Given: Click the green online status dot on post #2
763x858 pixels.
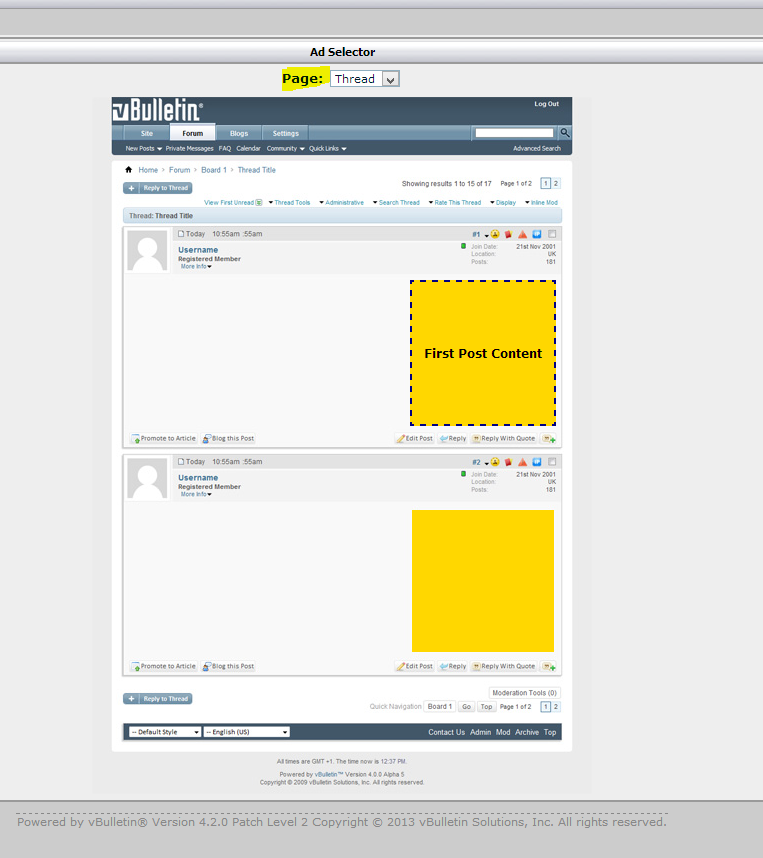Looking at the screenshot, I should 464,474.
